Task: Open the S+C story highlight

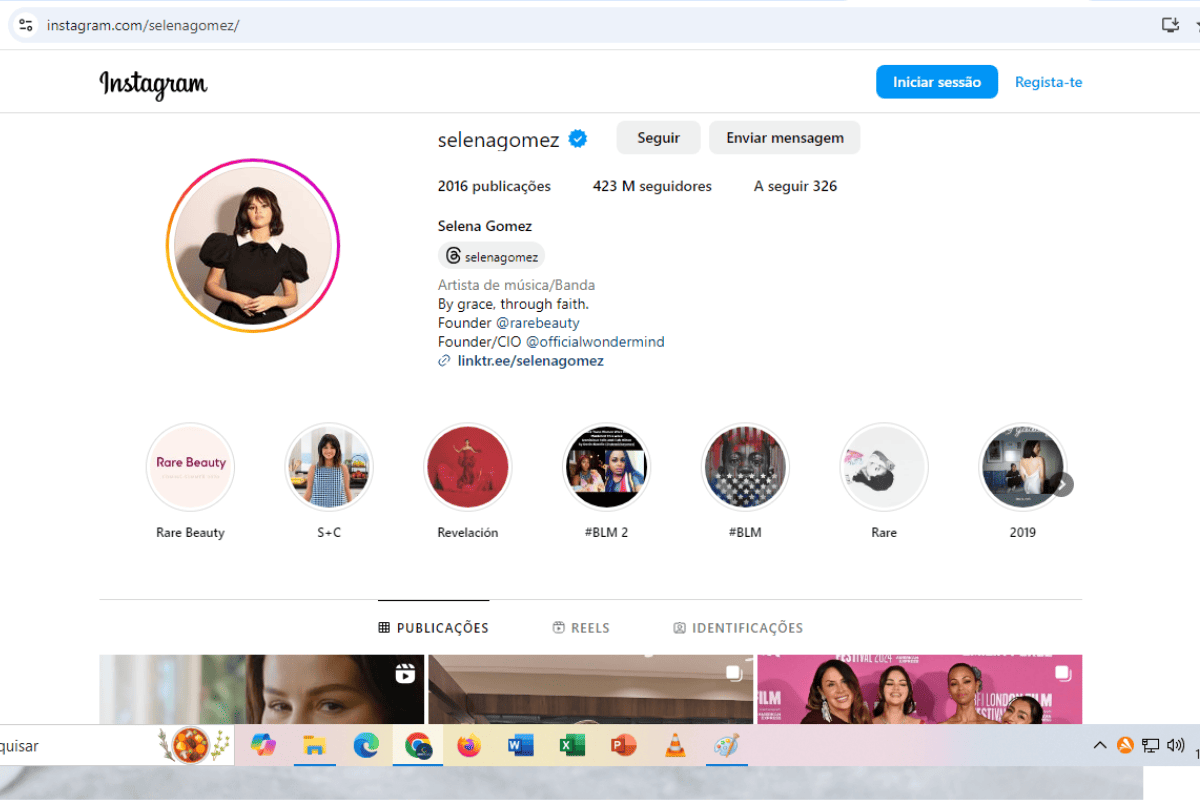Action: [329, 467]
